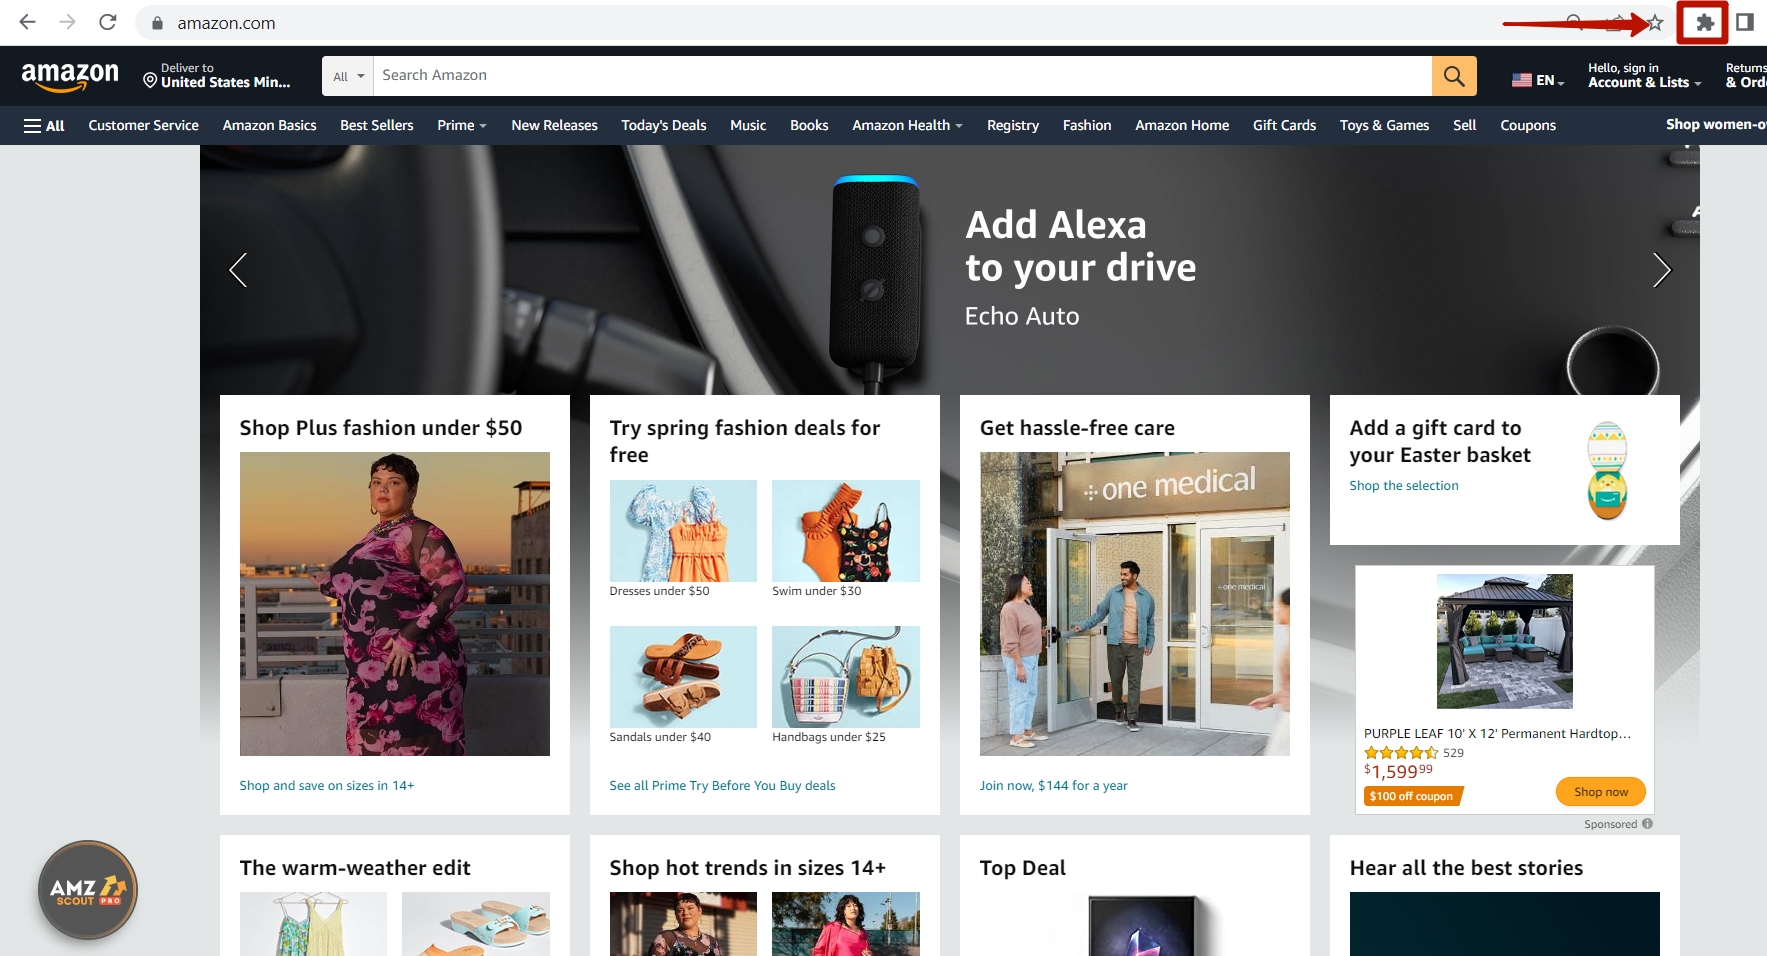1767x956 pixels.
Task: Open Coupons from the nav bar
Action: 1528,125
